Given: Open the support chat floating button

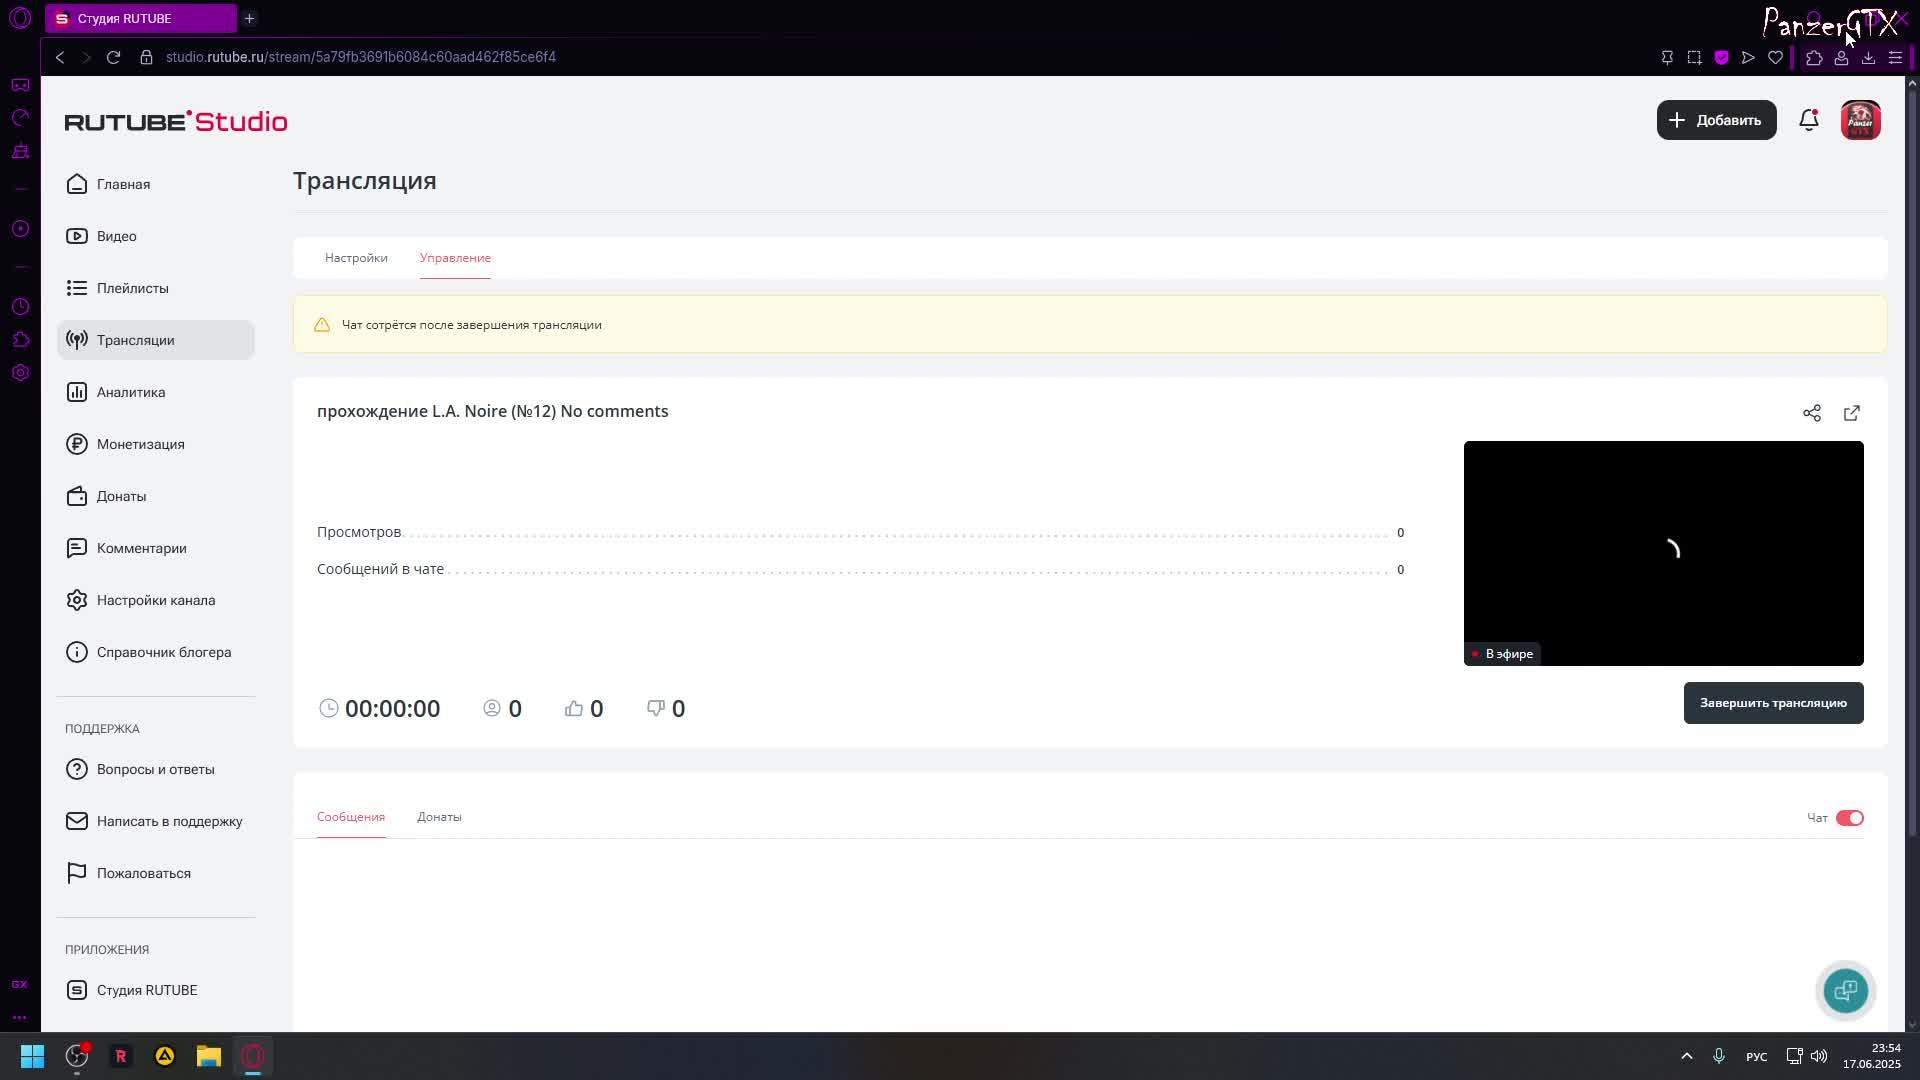Looking at the screenshot, I should click(1845, 991).
